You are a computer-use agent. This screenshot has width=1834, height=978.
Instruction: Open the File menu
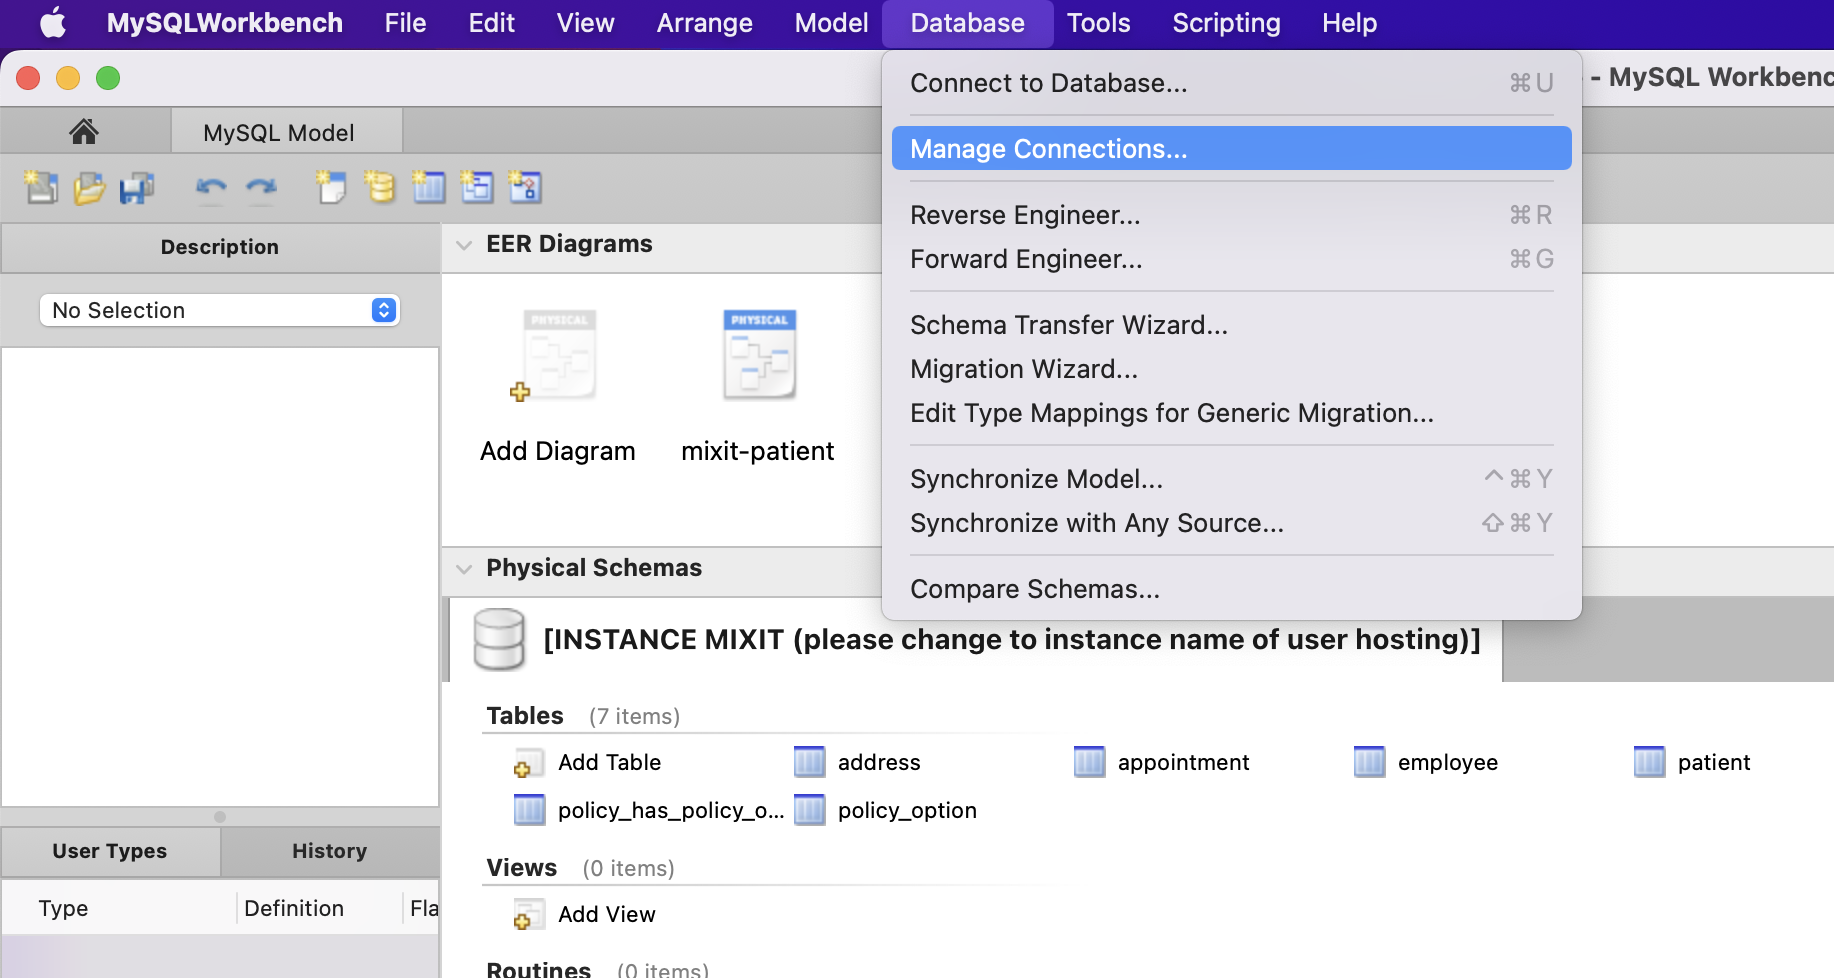coord(406,23)
